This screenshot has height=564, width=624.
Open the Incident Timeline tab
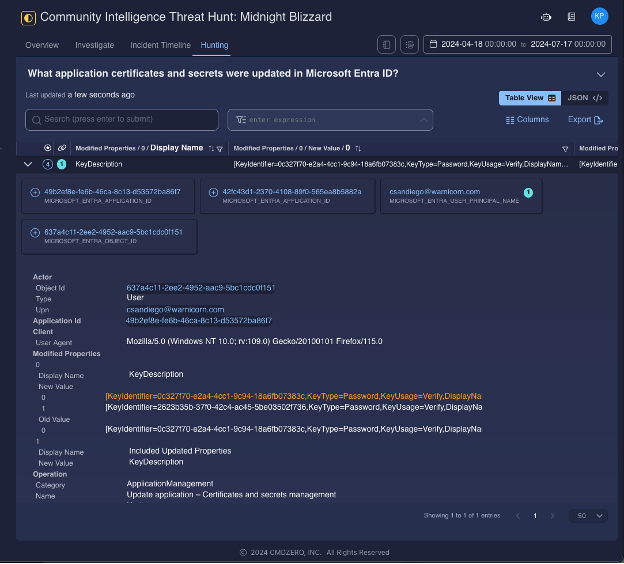click(x=160, y=45)
